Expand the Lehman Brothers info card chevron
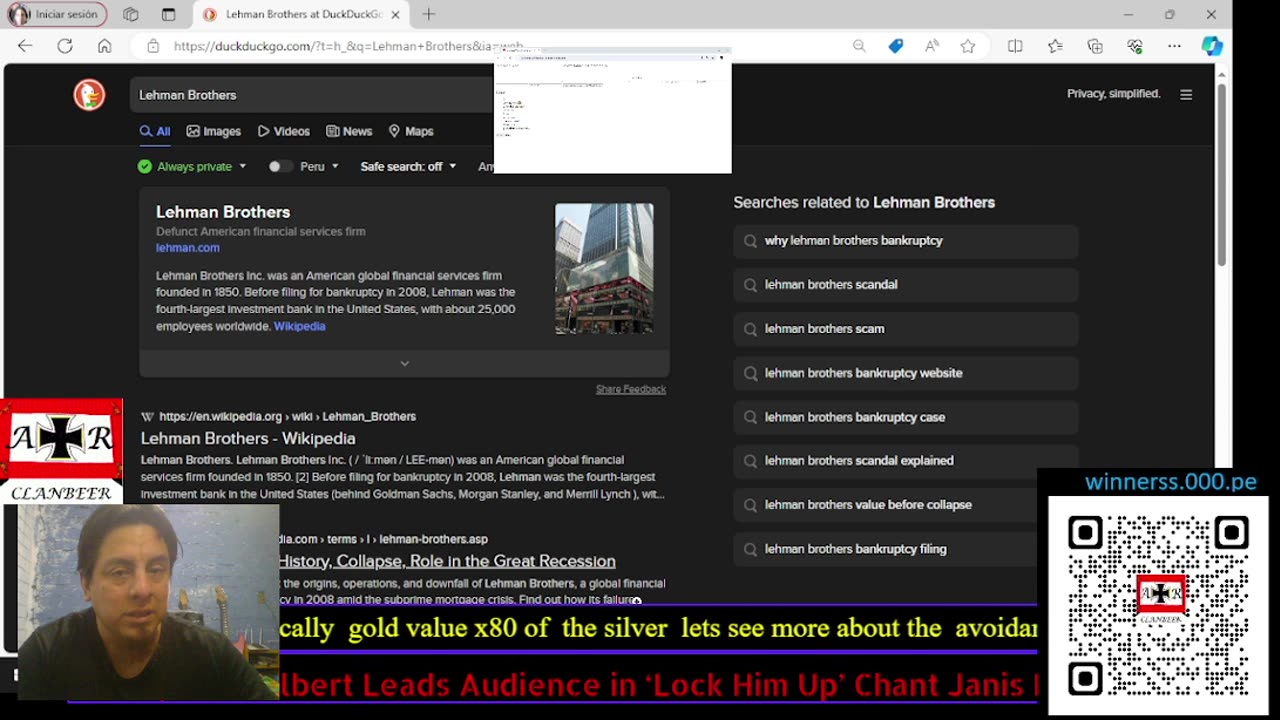Screen dimensions: 1280x720 pyautogui.click(x=404, y=363)
